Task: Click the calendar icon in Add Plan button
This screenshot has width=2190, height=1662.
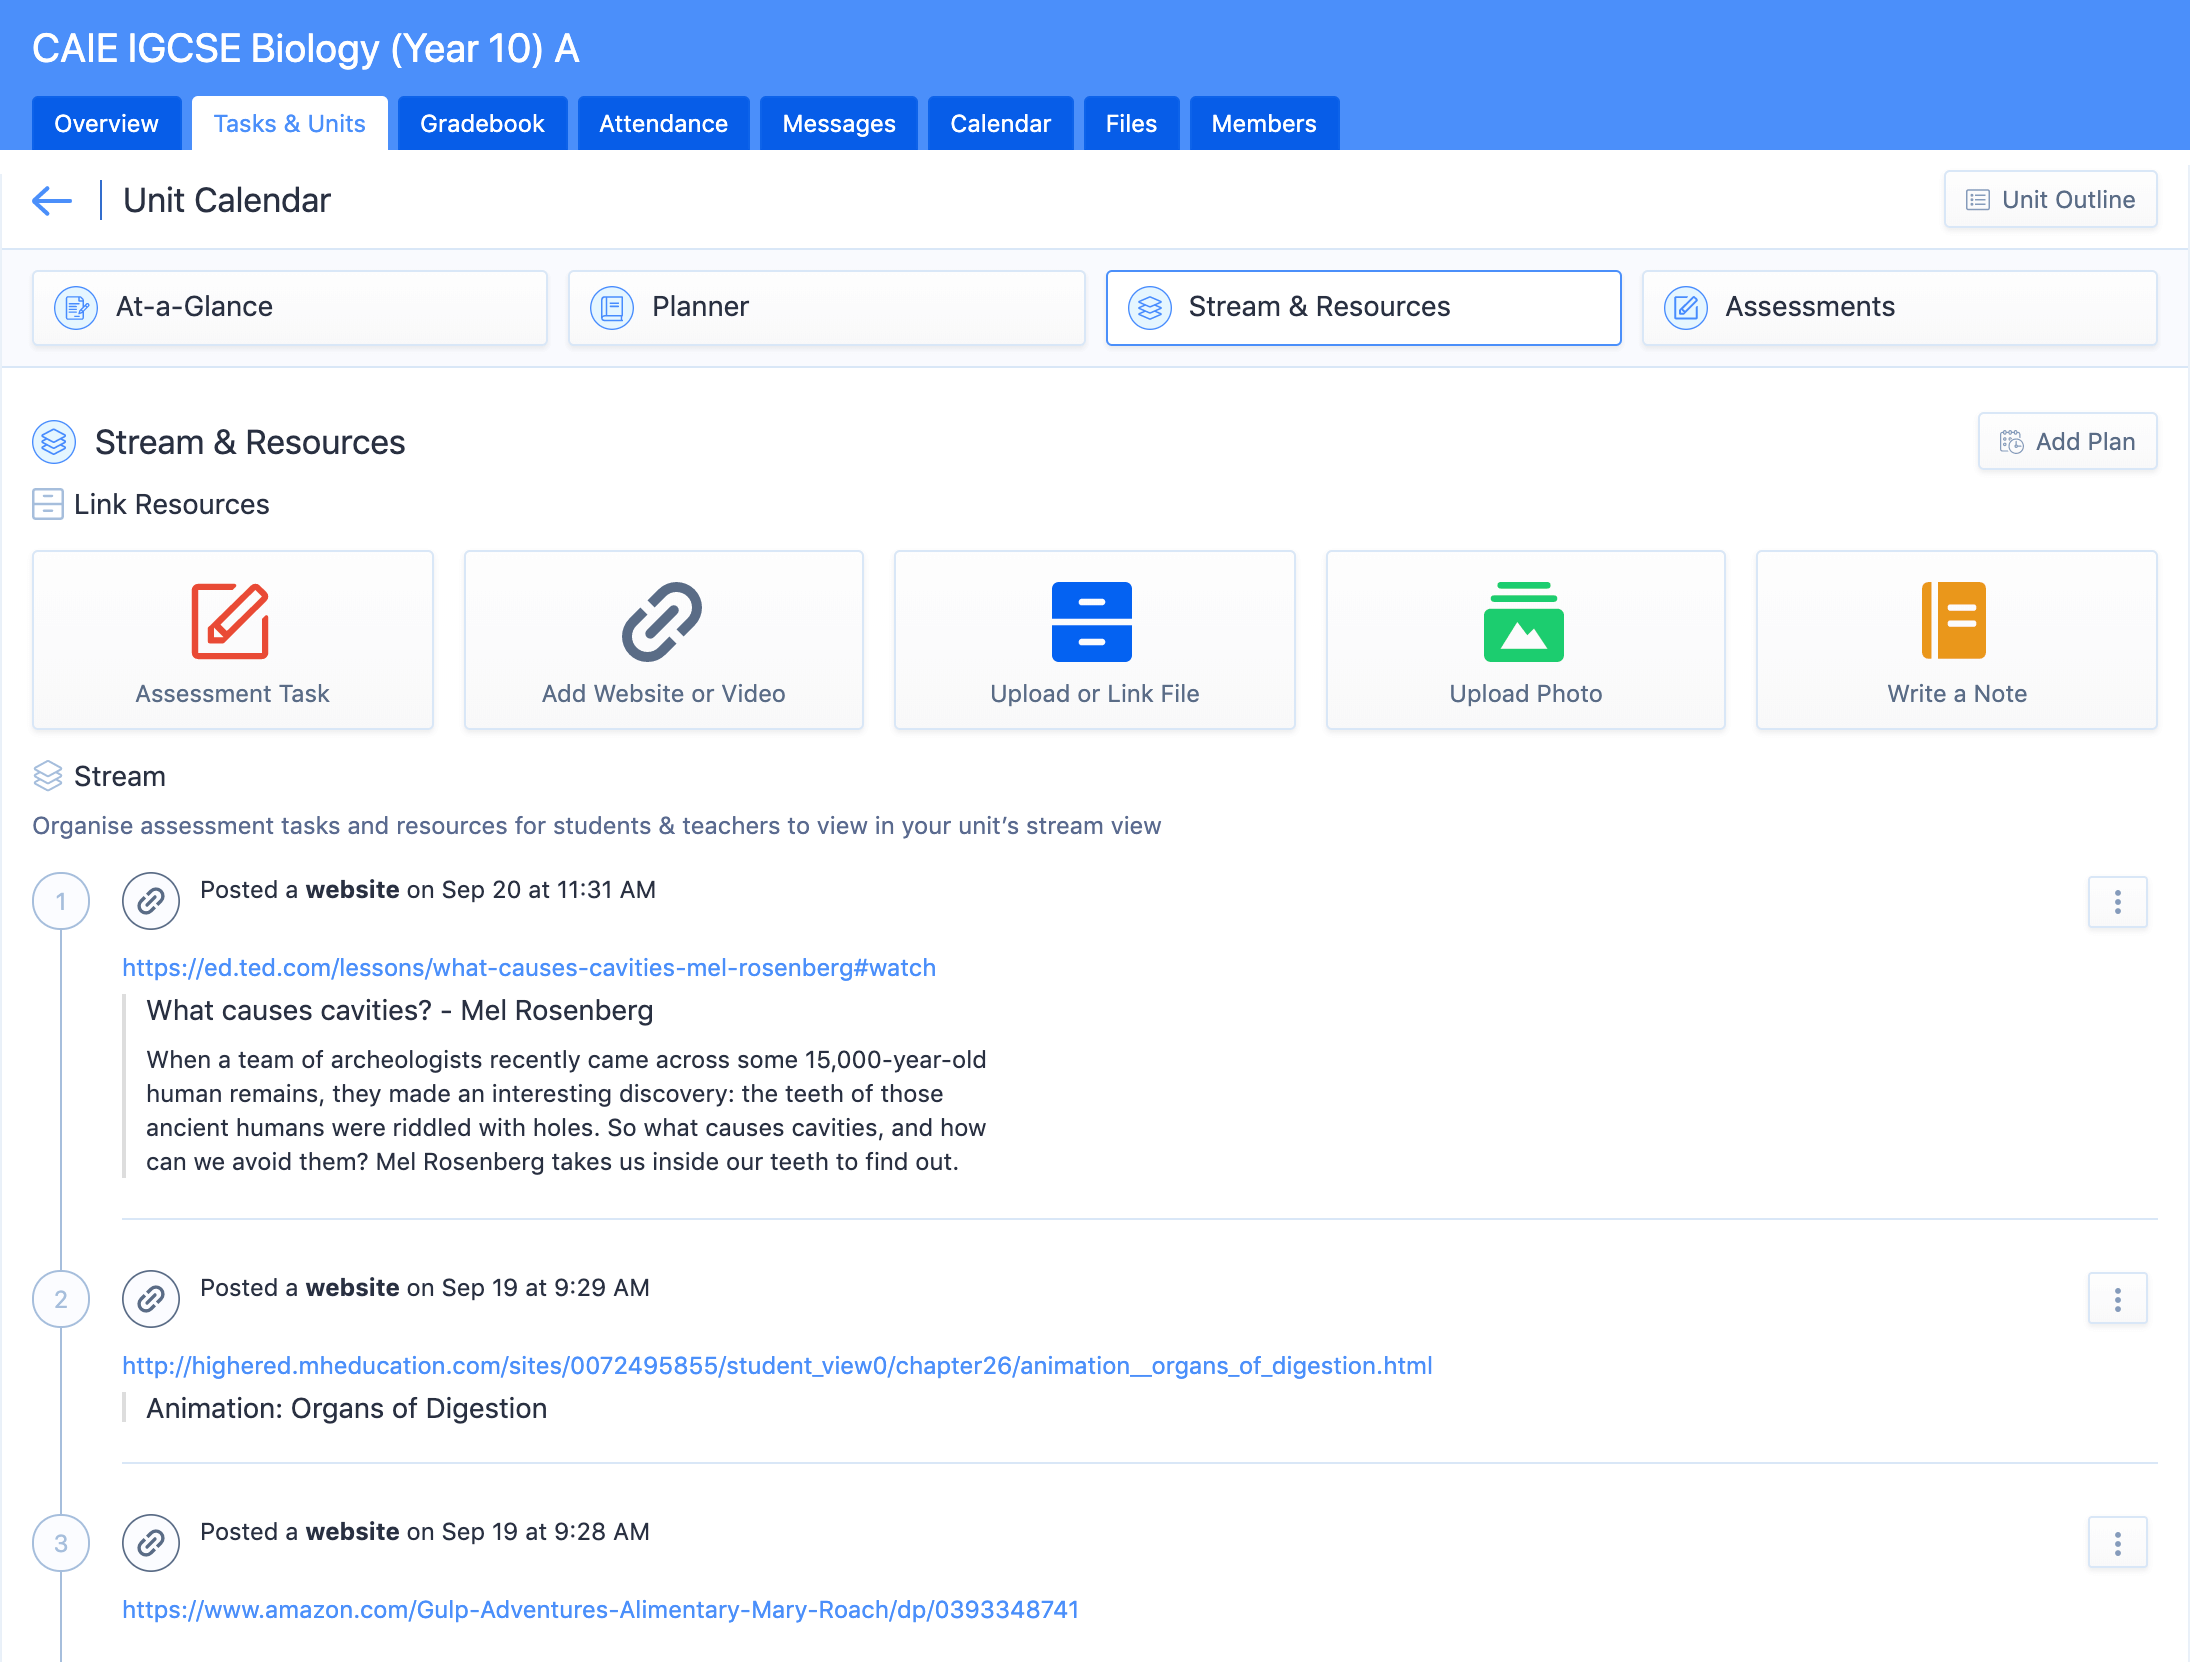Action: pos(2011,442)
